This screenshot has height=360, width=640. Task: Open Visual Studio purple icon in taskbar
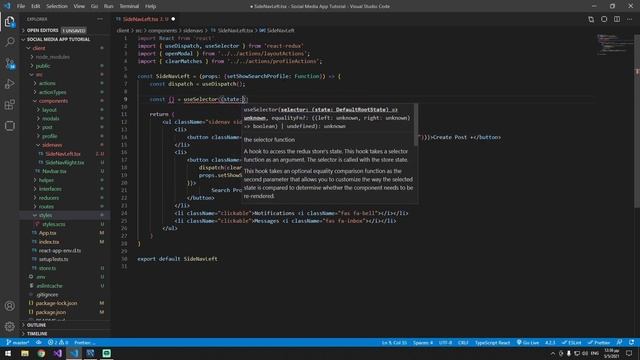(58, 353)
